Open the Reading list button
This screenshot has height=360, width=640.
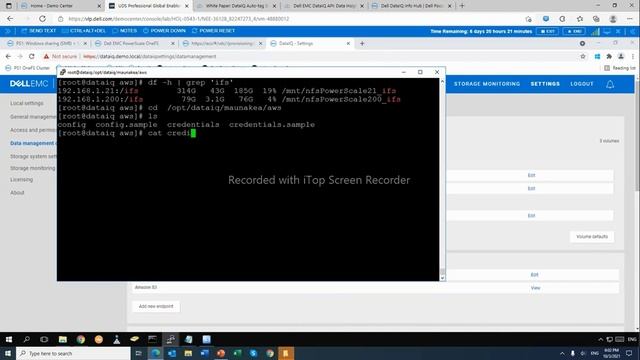tap(620, 68)
